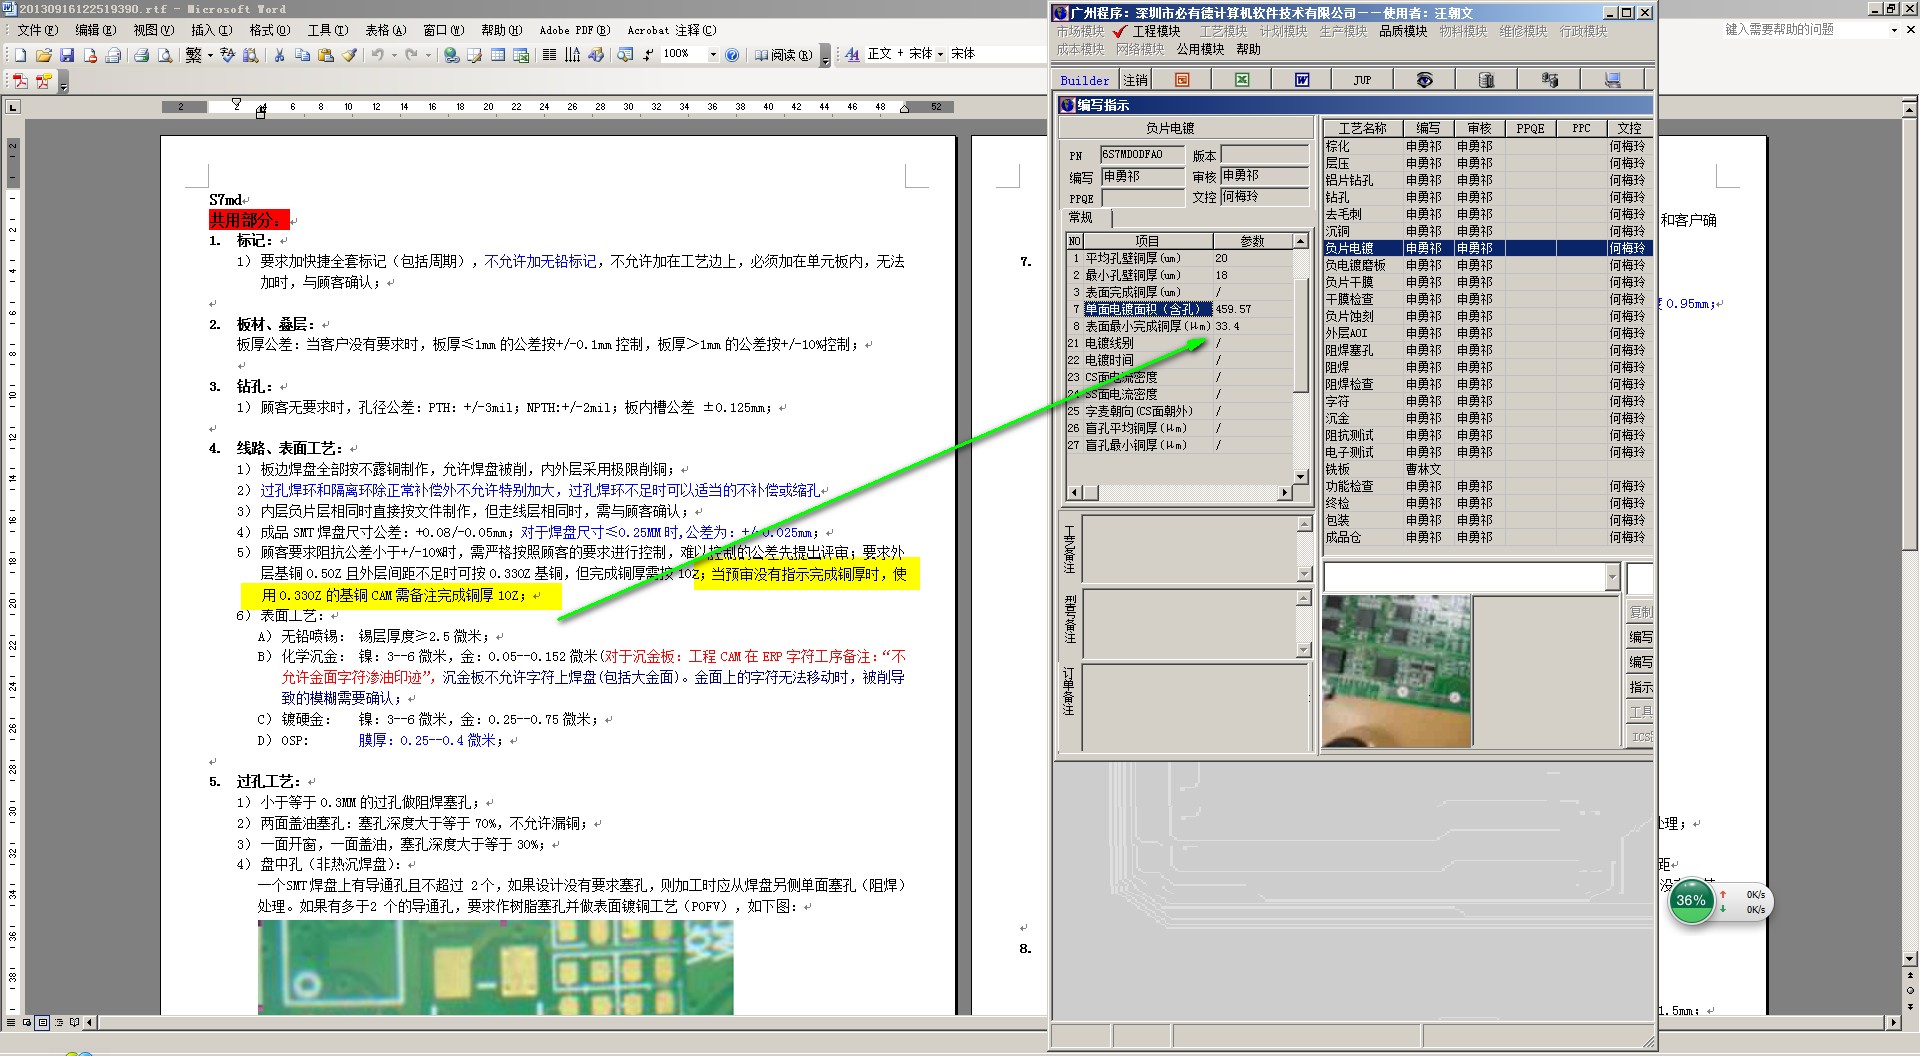
Task: Select the Format Painter brush icon
Action: [x=349, y=54]
